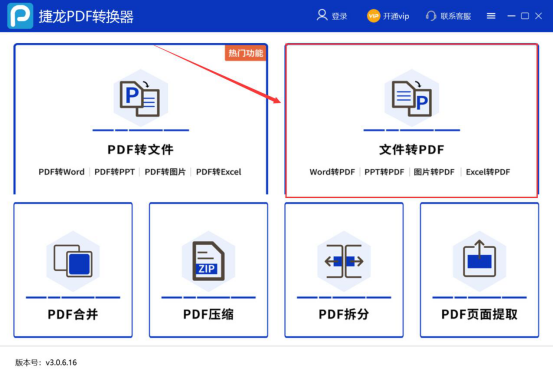Open the PDF合并 label
The width and height of the screenshot is (554, 377).
[x=73, y=314]
